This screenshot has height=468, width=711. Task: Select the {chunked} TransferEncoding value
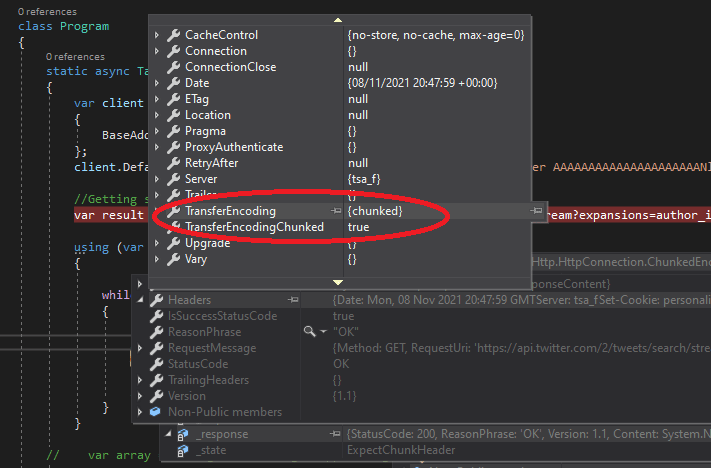[375, 211]
